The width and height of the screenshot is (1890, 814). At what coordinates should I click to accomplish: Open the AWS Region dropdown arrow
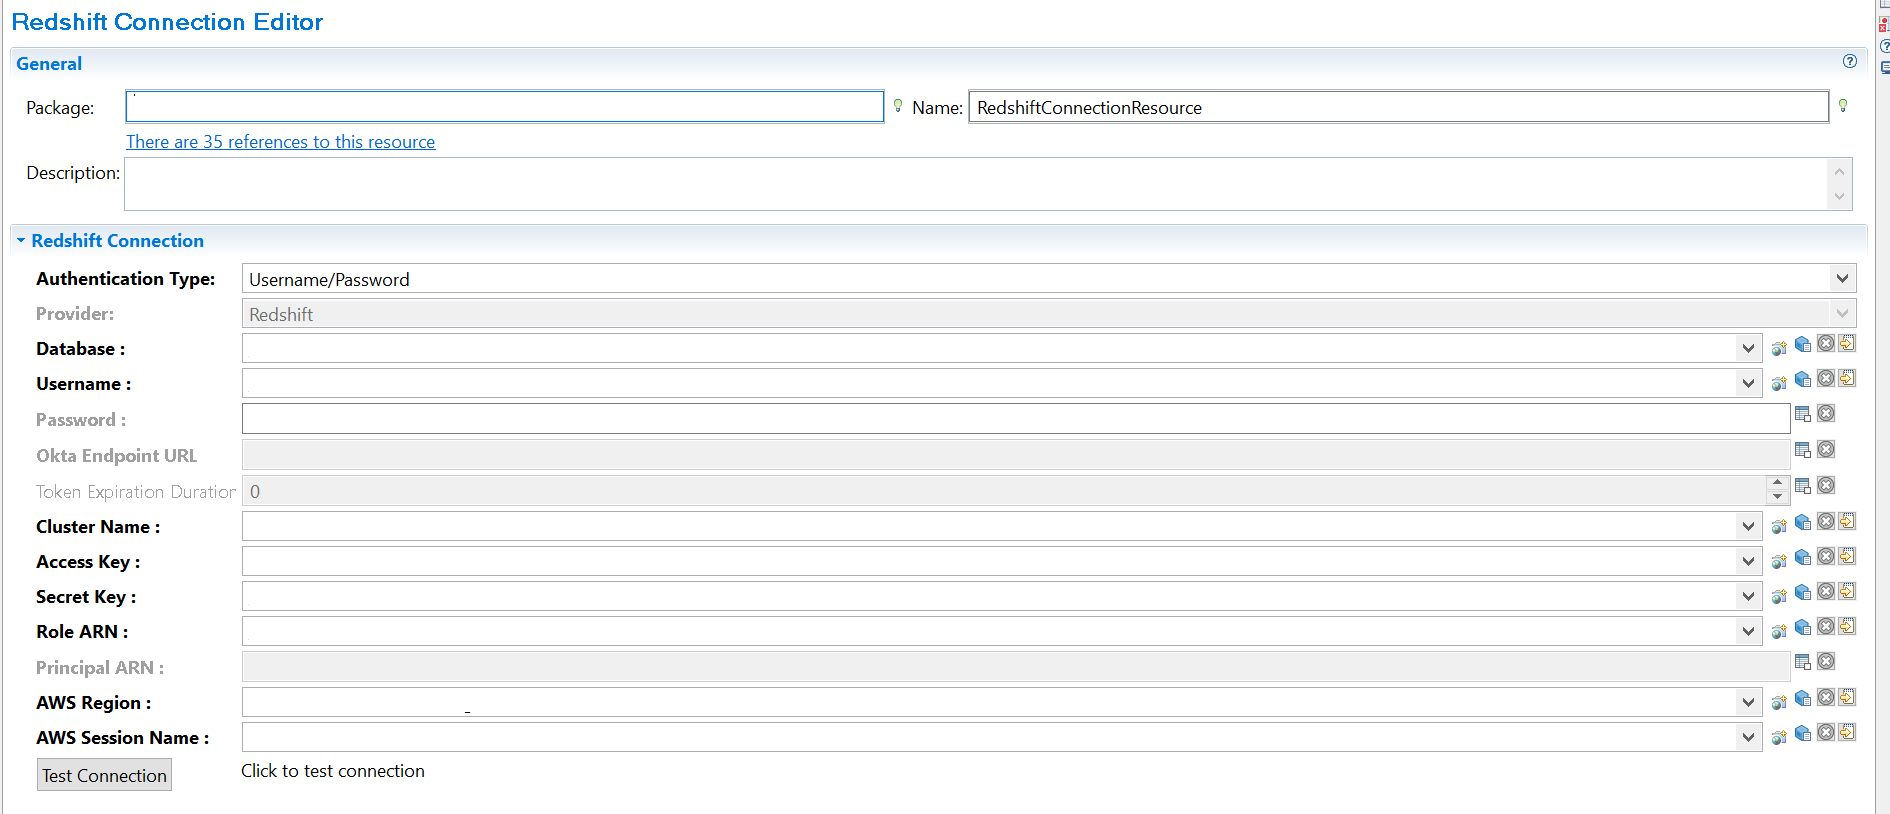pyautogui.click(x=1748, y=703)
